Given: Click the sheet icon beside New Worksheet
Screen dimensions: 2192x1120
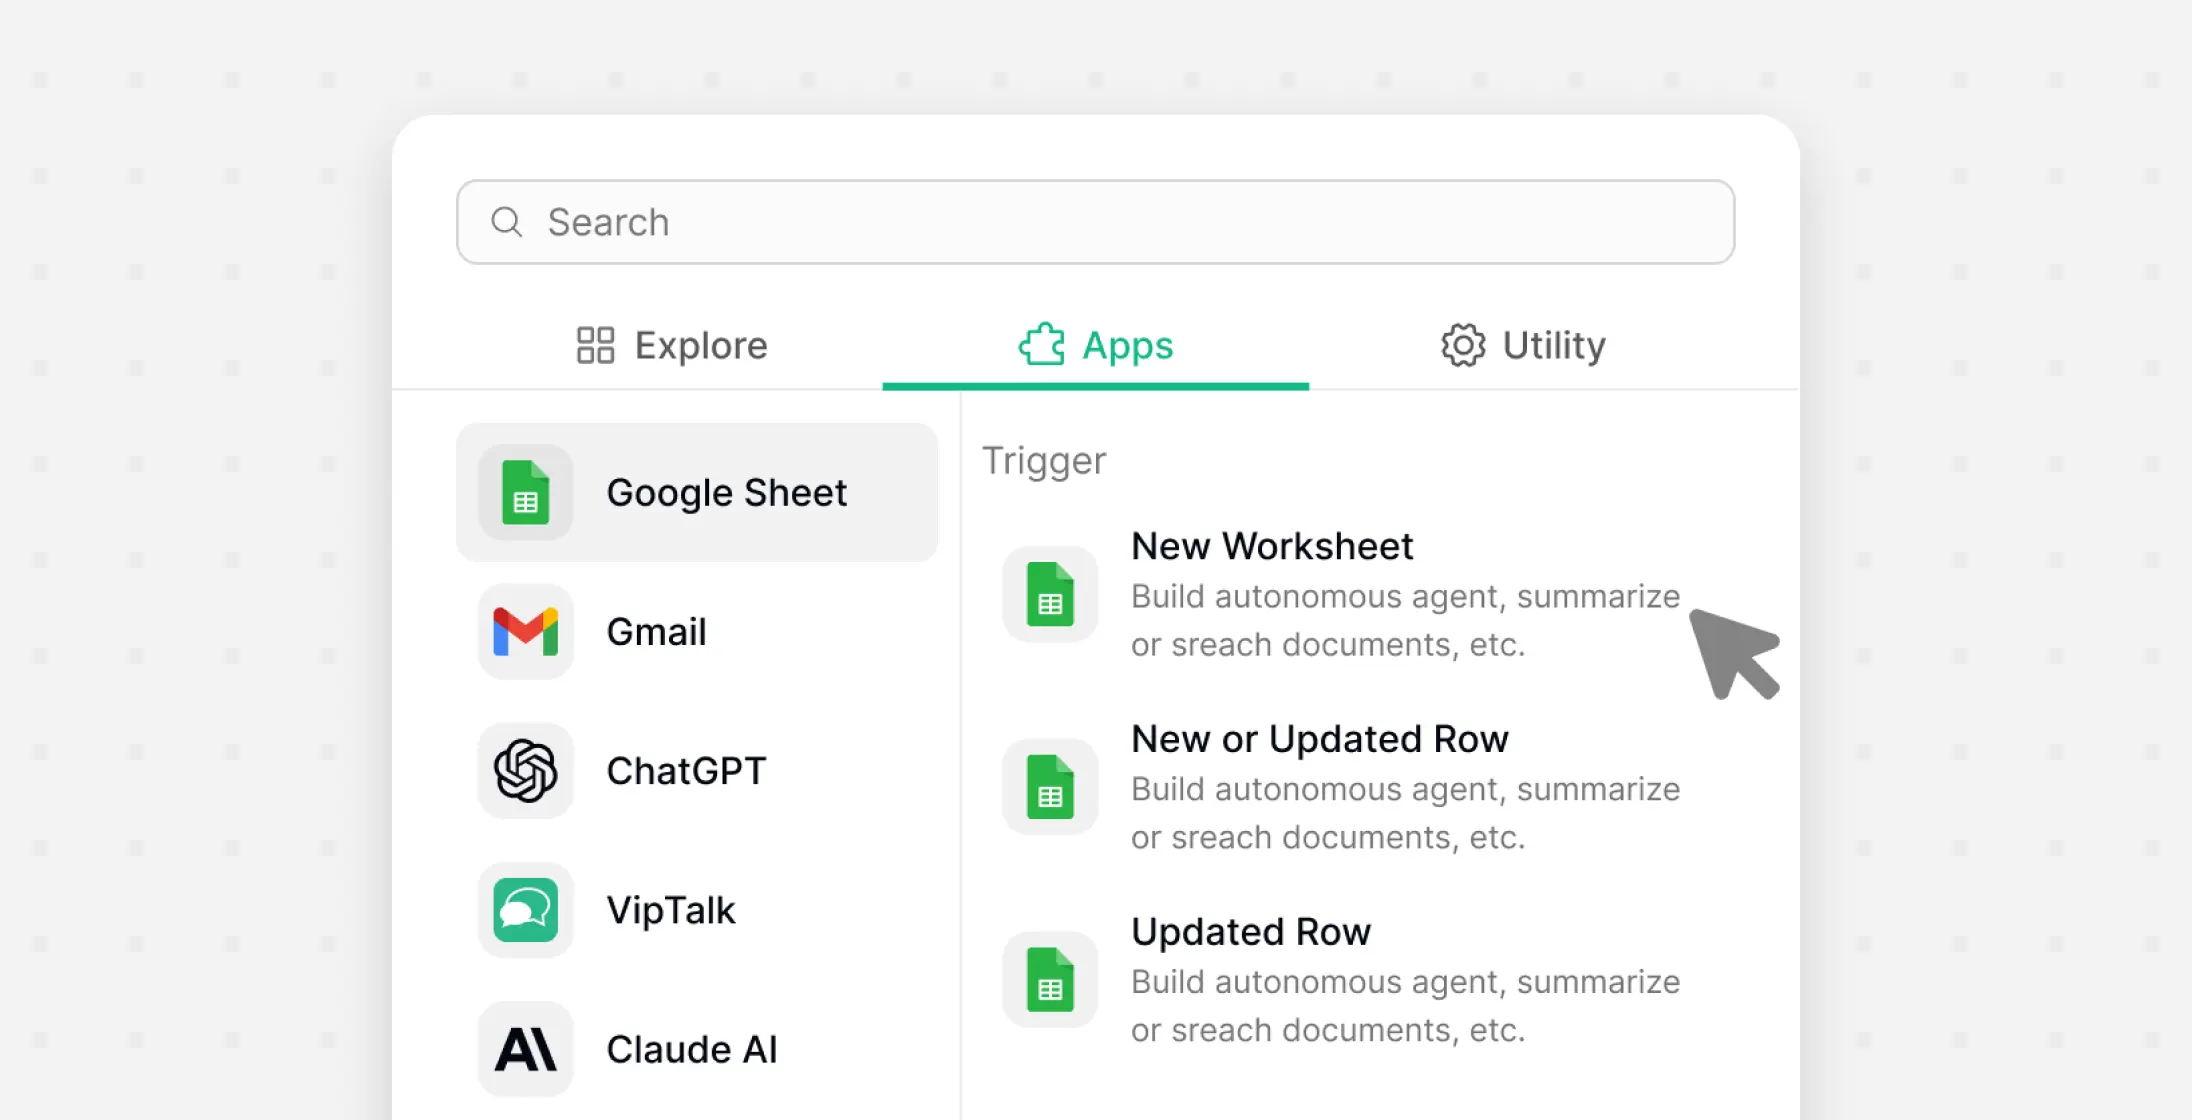Looking at the screenshot, I should 1050,594.
